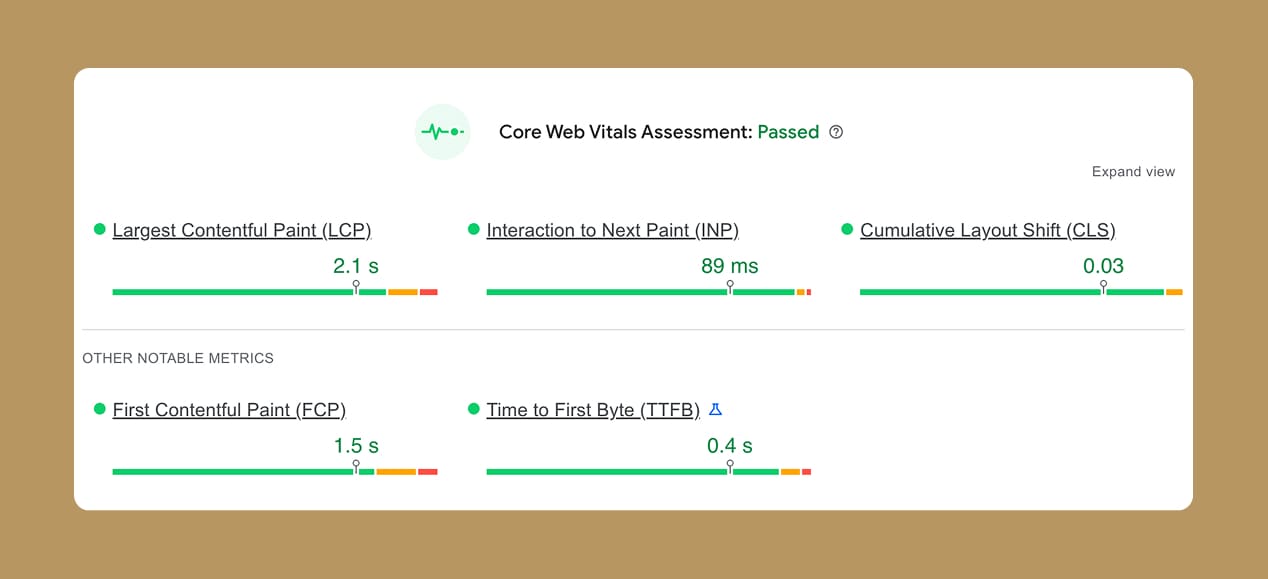Select the Other Notable Metrics section header
The image size is (1268, 579).
click(177, 358)
